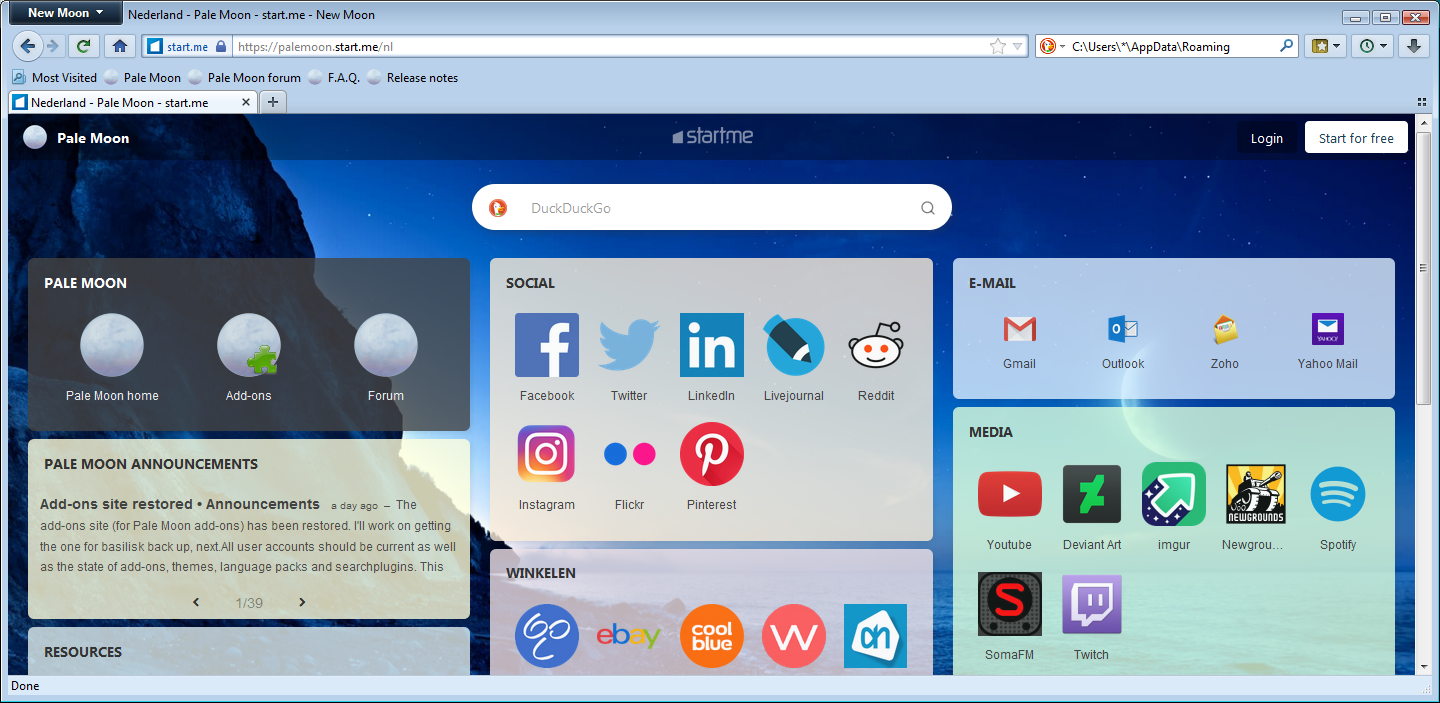Open the Newgrounds tile

(x=1256, y=494)
